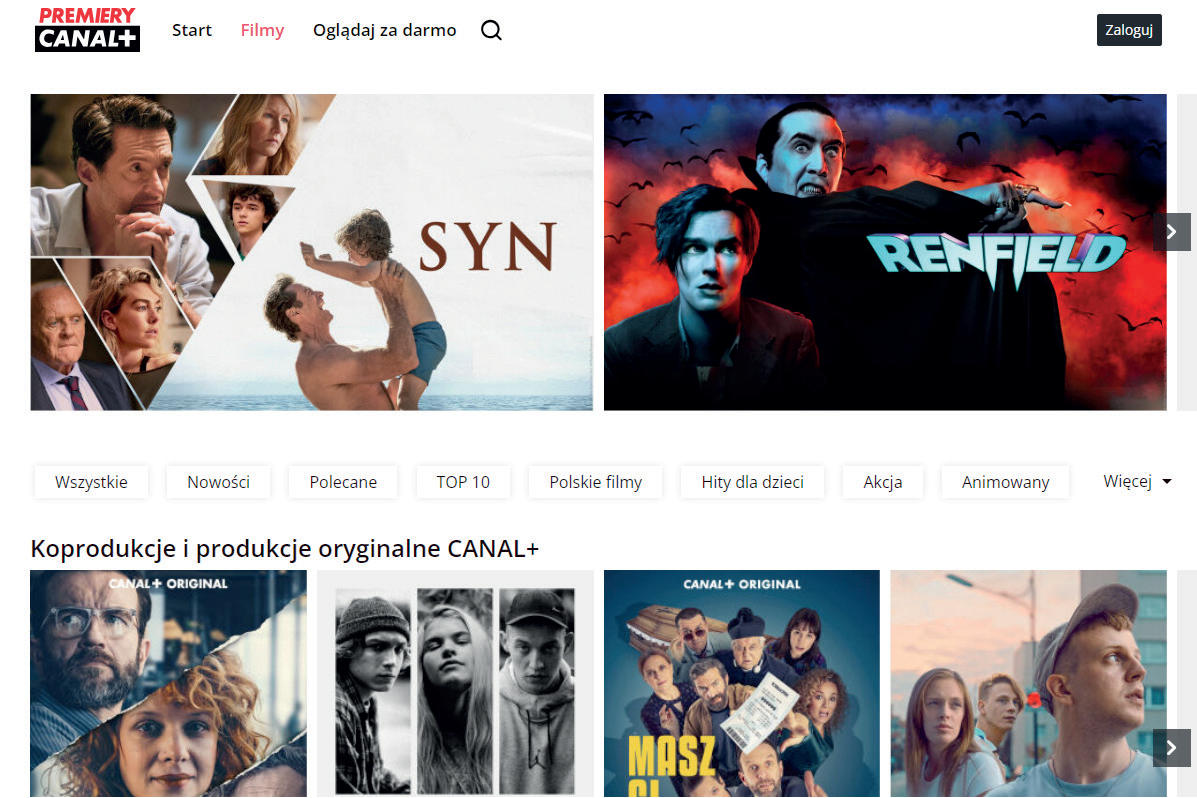Open the SYN movie banner
Image resolution: width=1197 pixels, height=798 pixels.
(311, 252)
